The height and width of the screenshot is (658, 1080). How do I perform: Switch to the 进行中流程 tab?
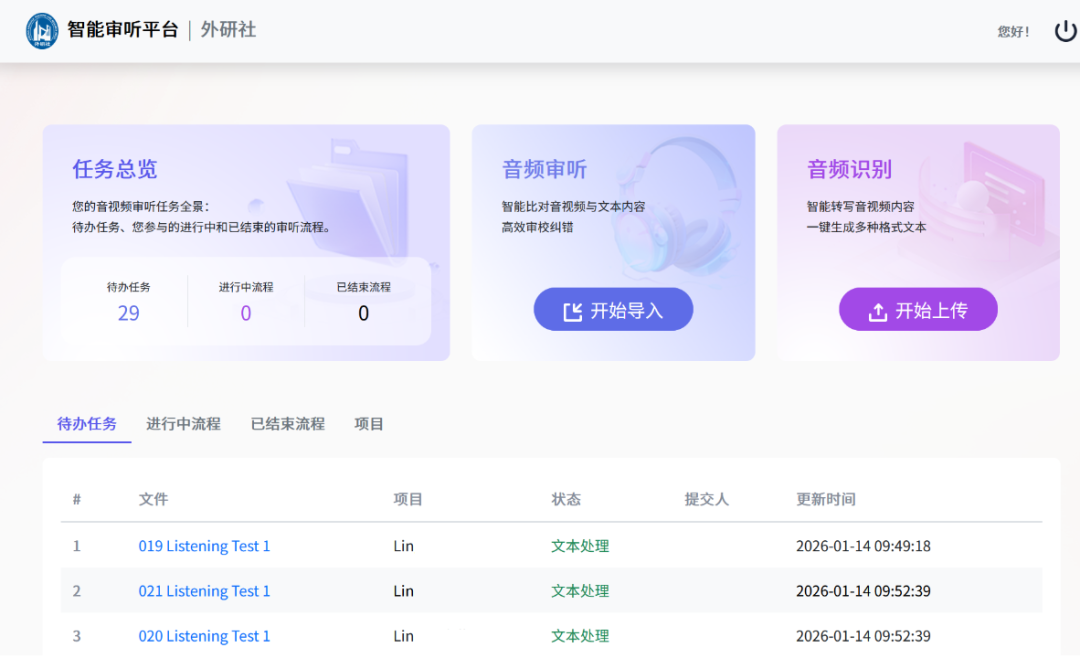pos(183,424)
